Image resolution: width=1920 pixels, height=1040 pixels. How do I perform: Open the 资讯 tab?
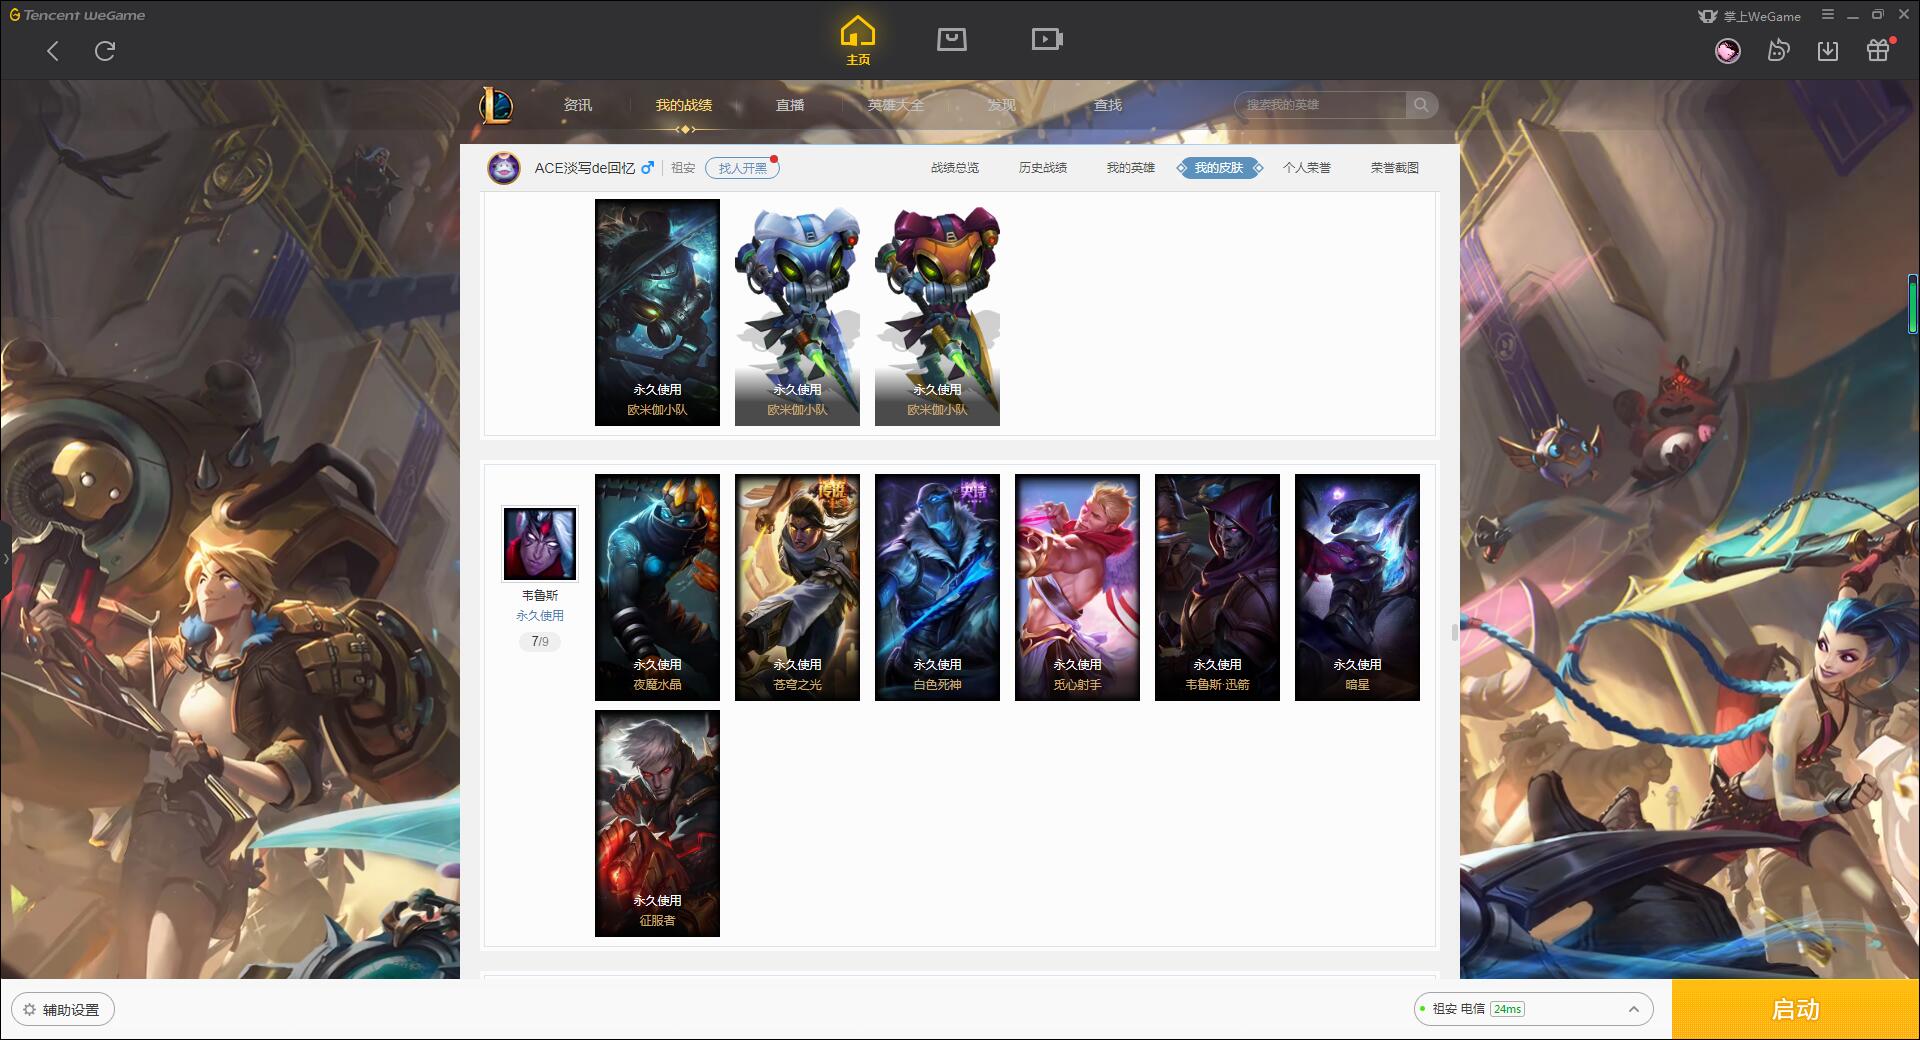578,105
